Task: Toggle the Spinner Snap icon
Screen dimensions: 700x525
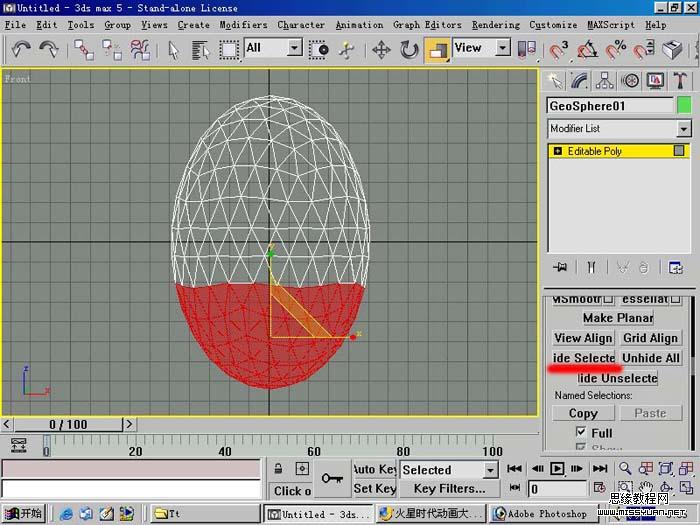Action: (644, 50)
